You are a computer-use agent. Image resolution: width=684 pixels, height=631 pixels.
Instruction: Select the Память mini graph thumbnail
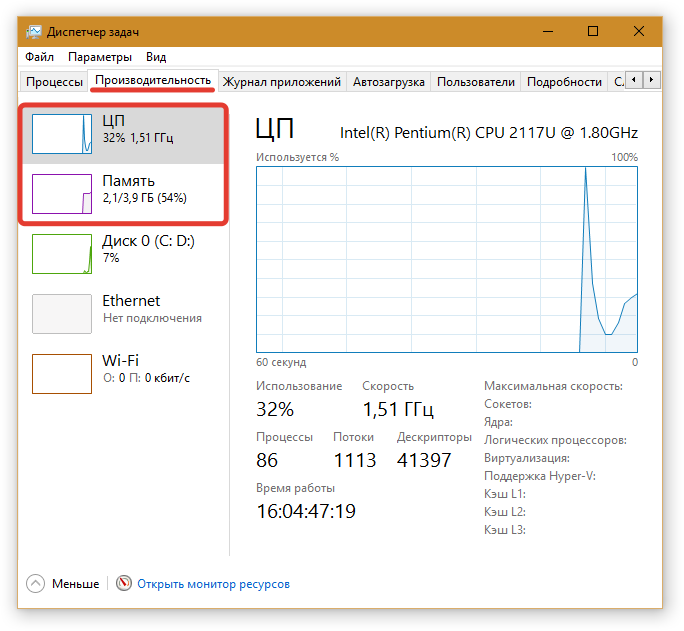[62, 193]
